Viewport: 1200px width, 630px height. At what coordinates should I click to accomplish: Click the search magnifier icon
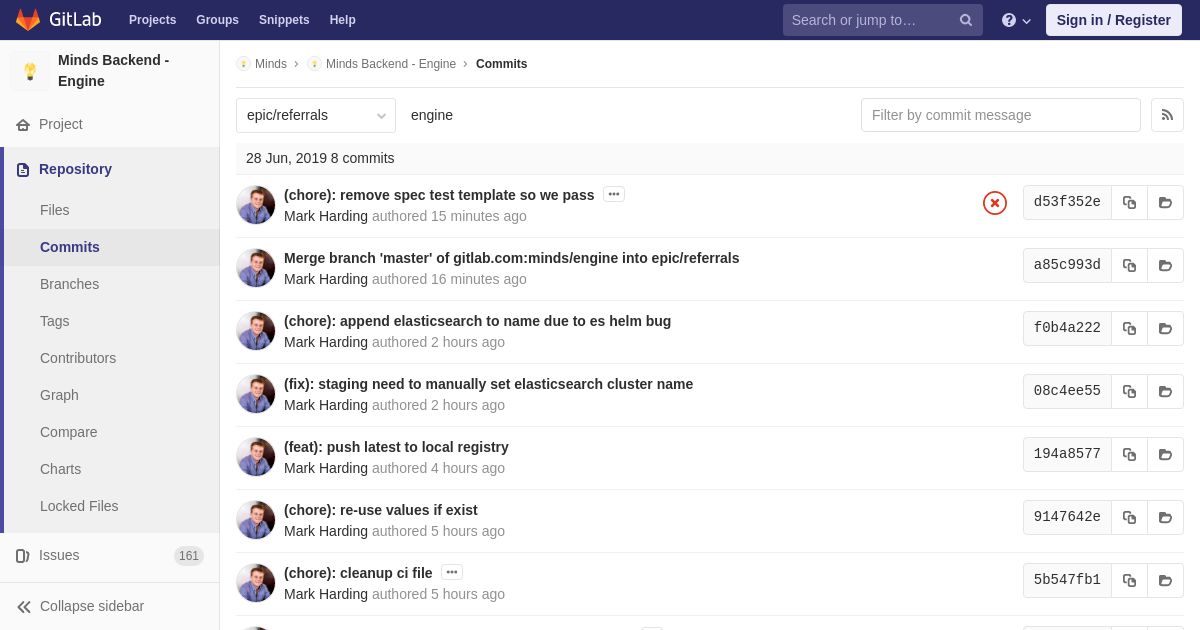(x=966, y=20)
